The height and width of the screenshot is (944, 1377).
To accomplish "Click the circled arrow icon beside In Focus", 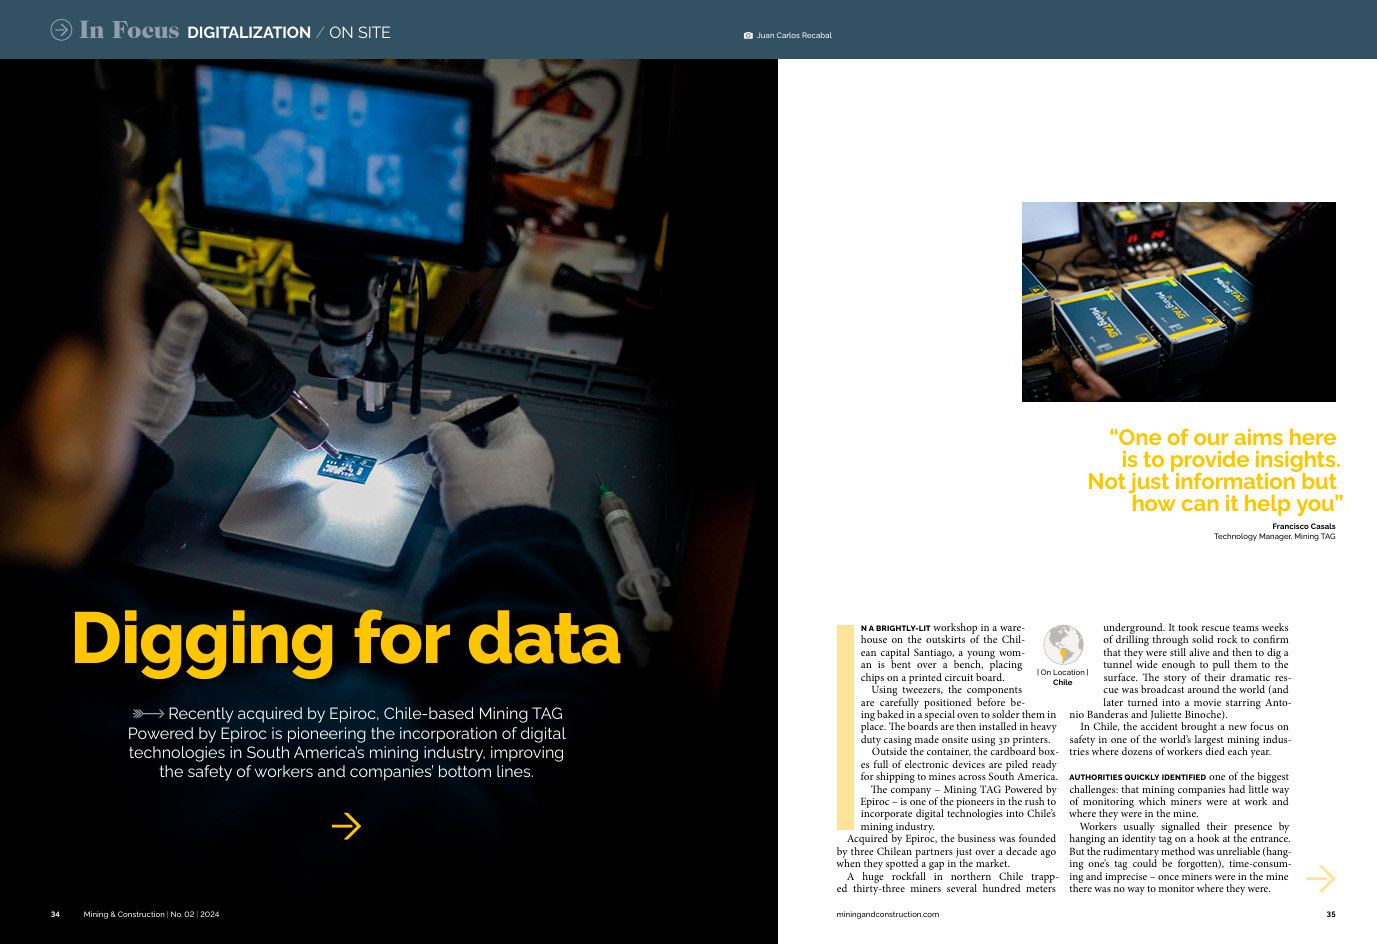I will coord(61,30).
